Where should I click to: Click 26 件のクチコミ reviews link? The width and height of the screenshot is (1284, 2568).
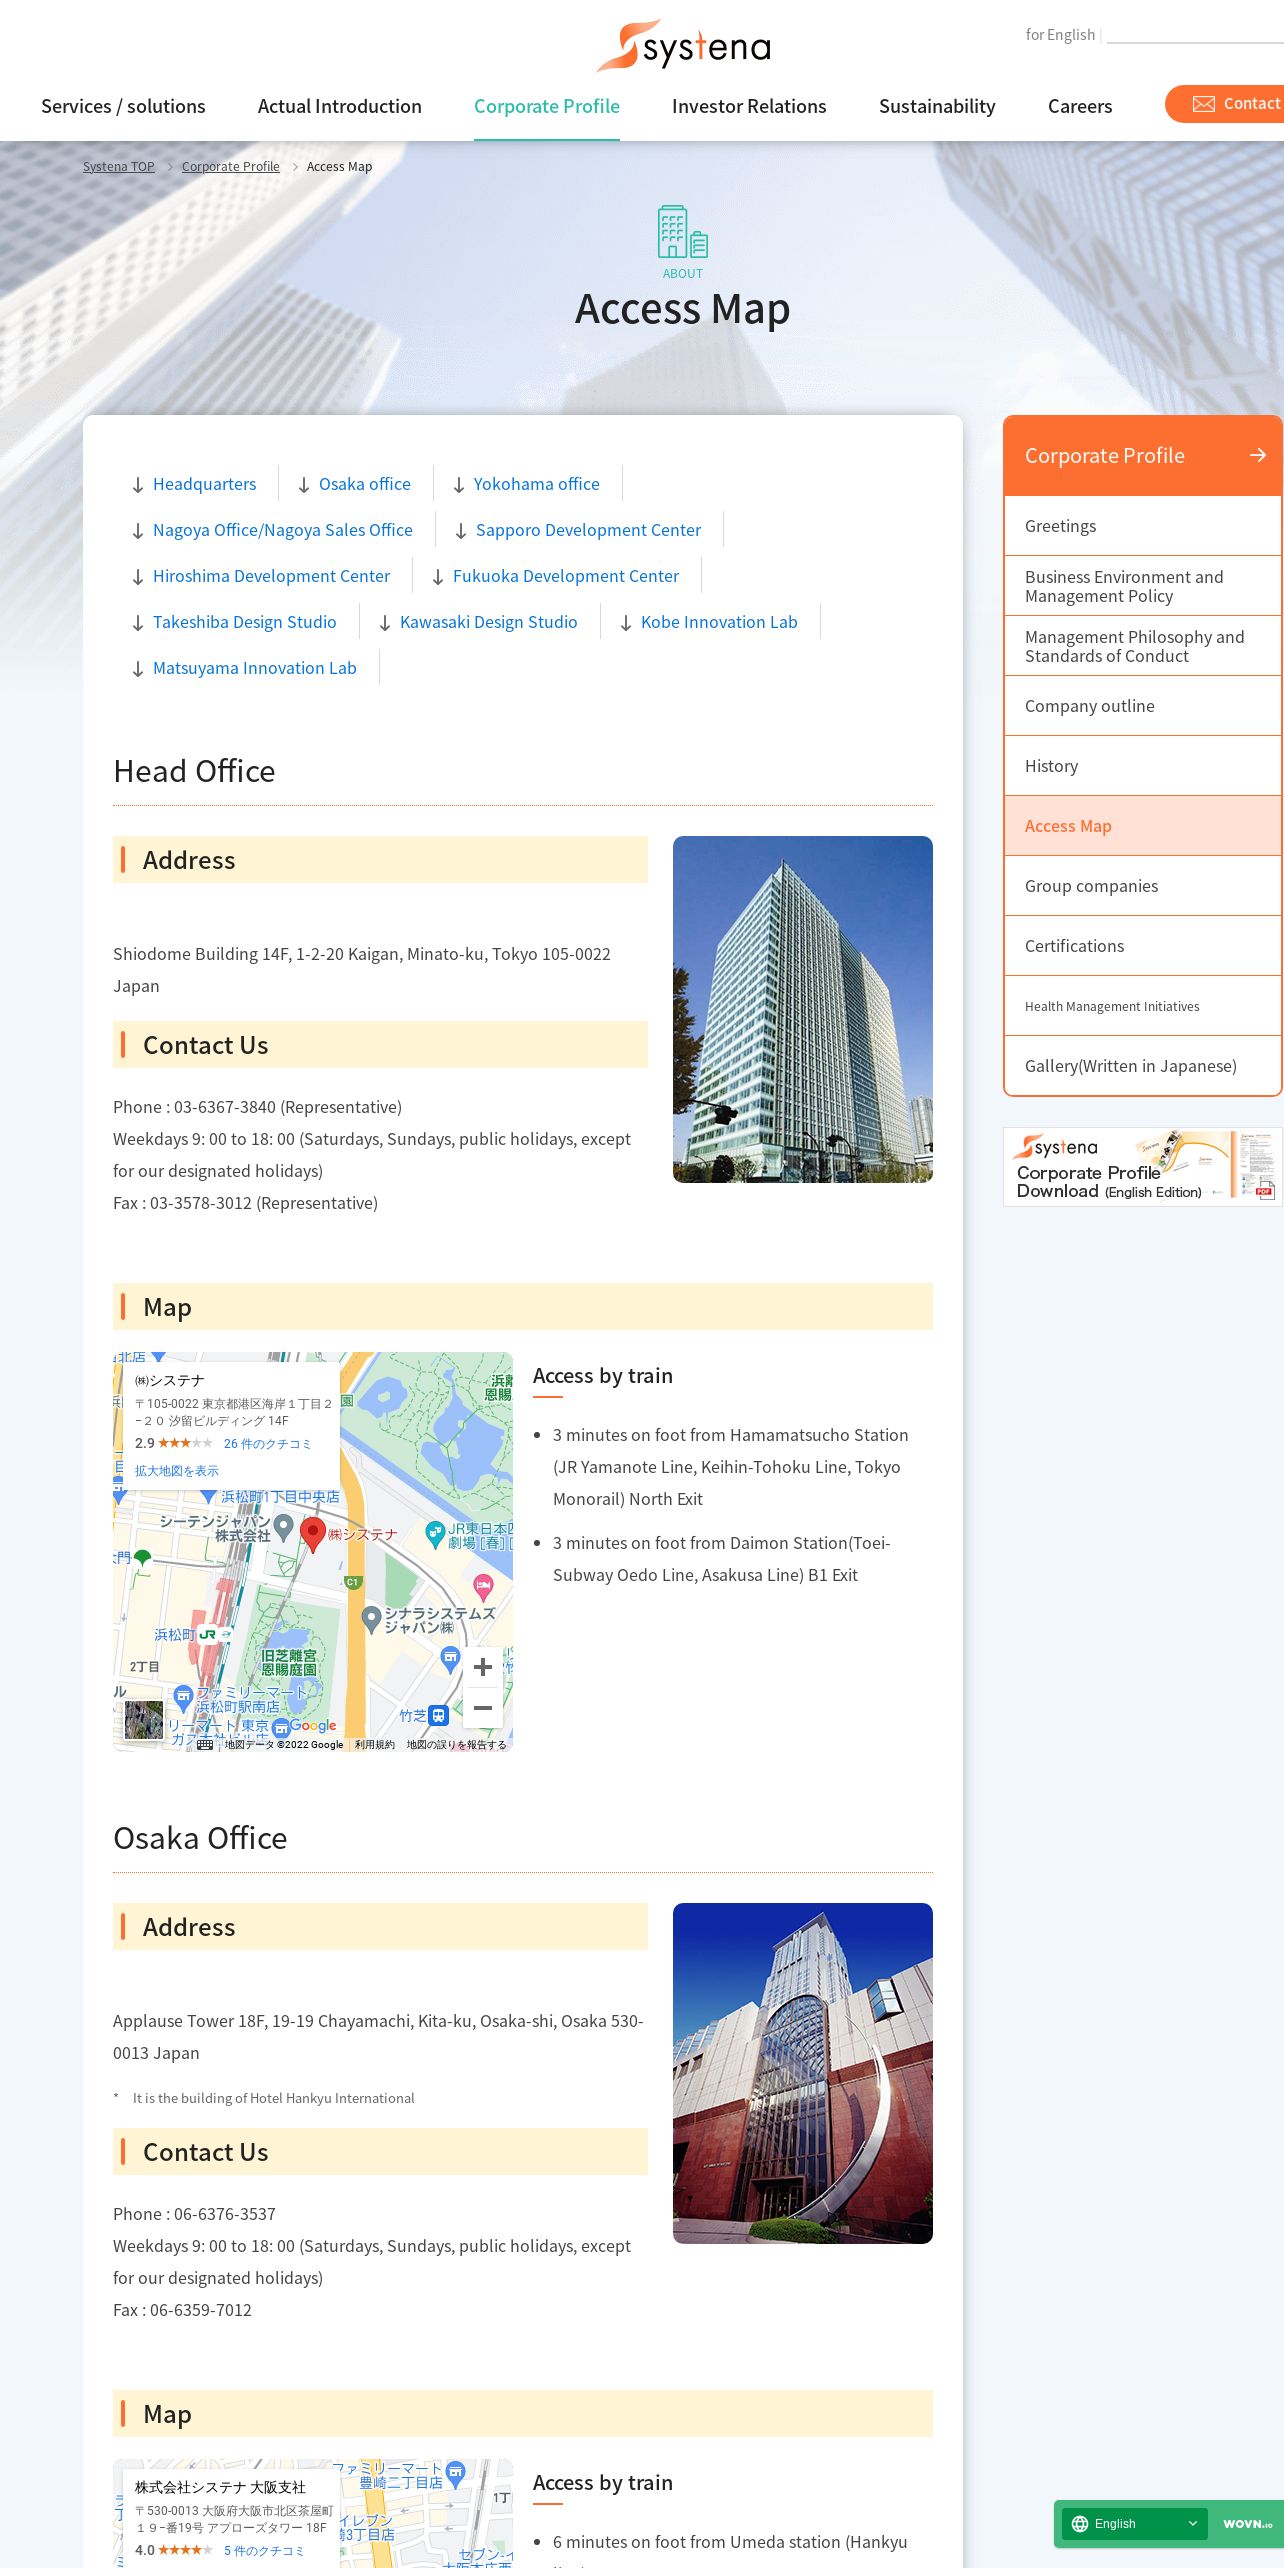pyautogui.click(x=268, y=1444)
